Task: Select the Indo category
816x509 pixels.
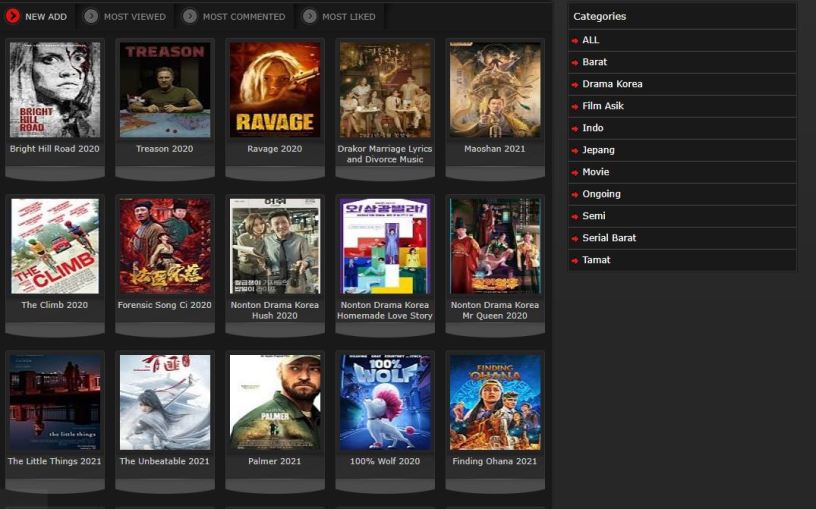Action: (x=682, y=128)
